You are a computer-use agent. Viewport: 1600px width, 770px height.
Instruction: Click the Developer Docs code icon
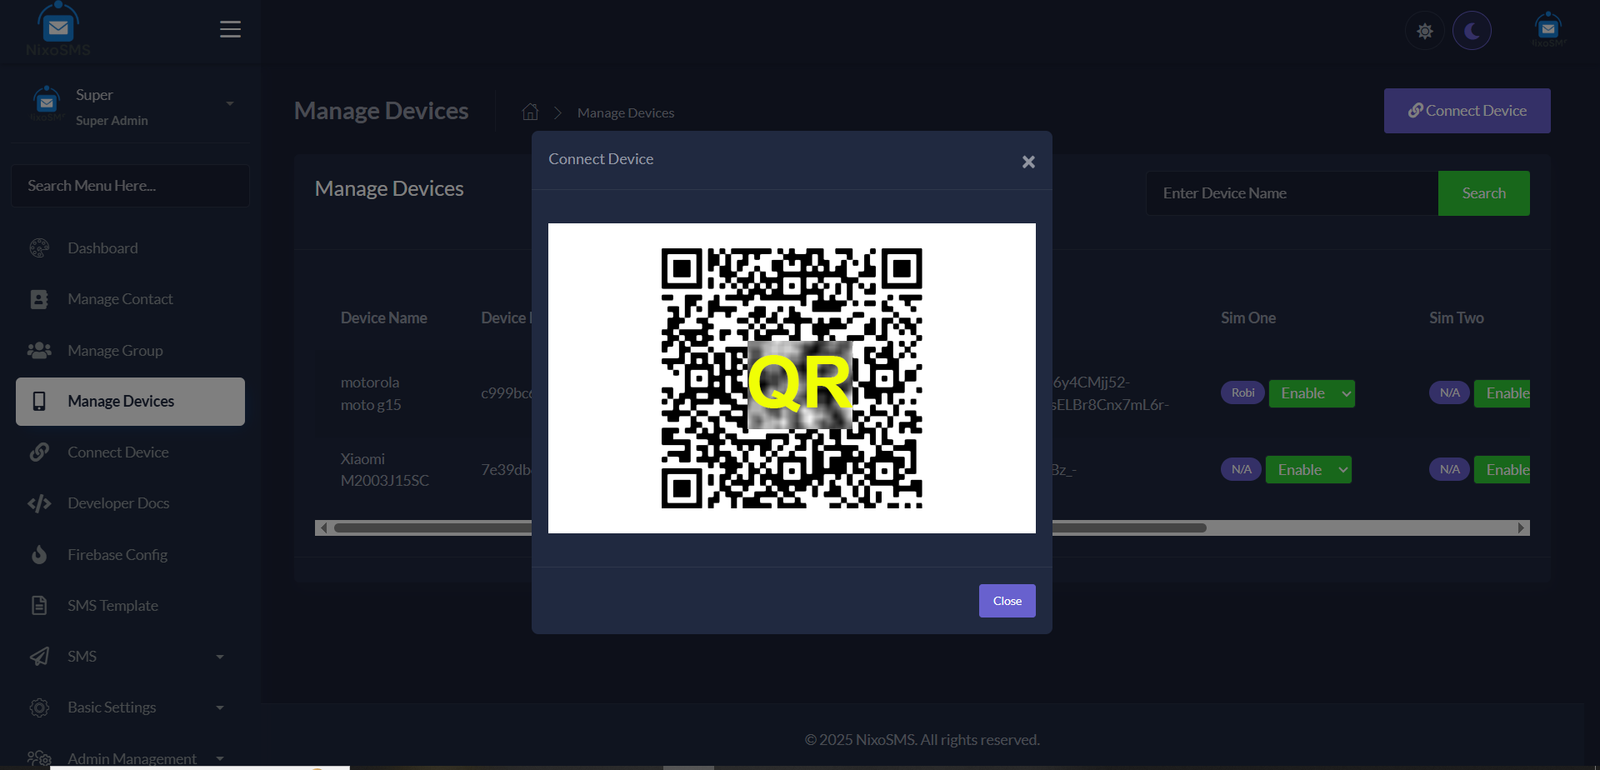[39, 503]
